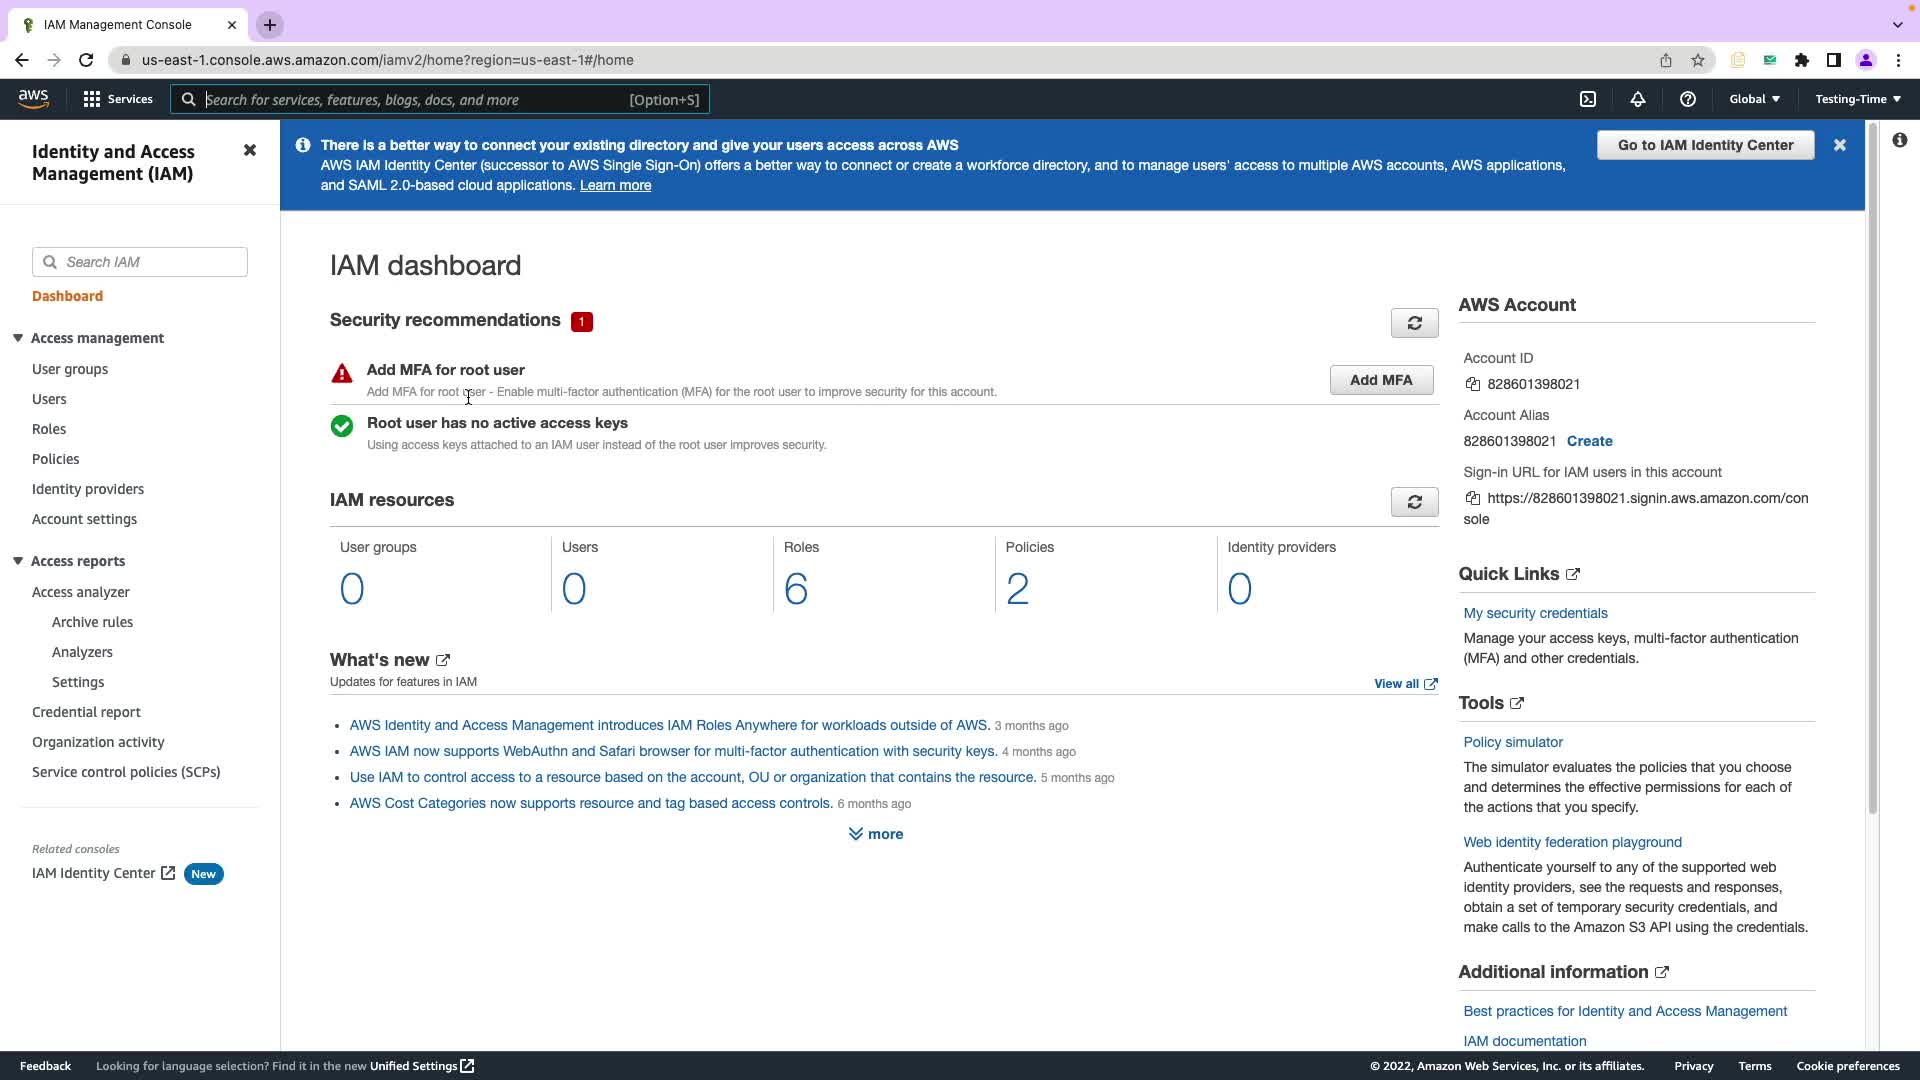Open the Global region dropdown
The height and width of the screenshot is (1080, 1920).
(1754, 99)
